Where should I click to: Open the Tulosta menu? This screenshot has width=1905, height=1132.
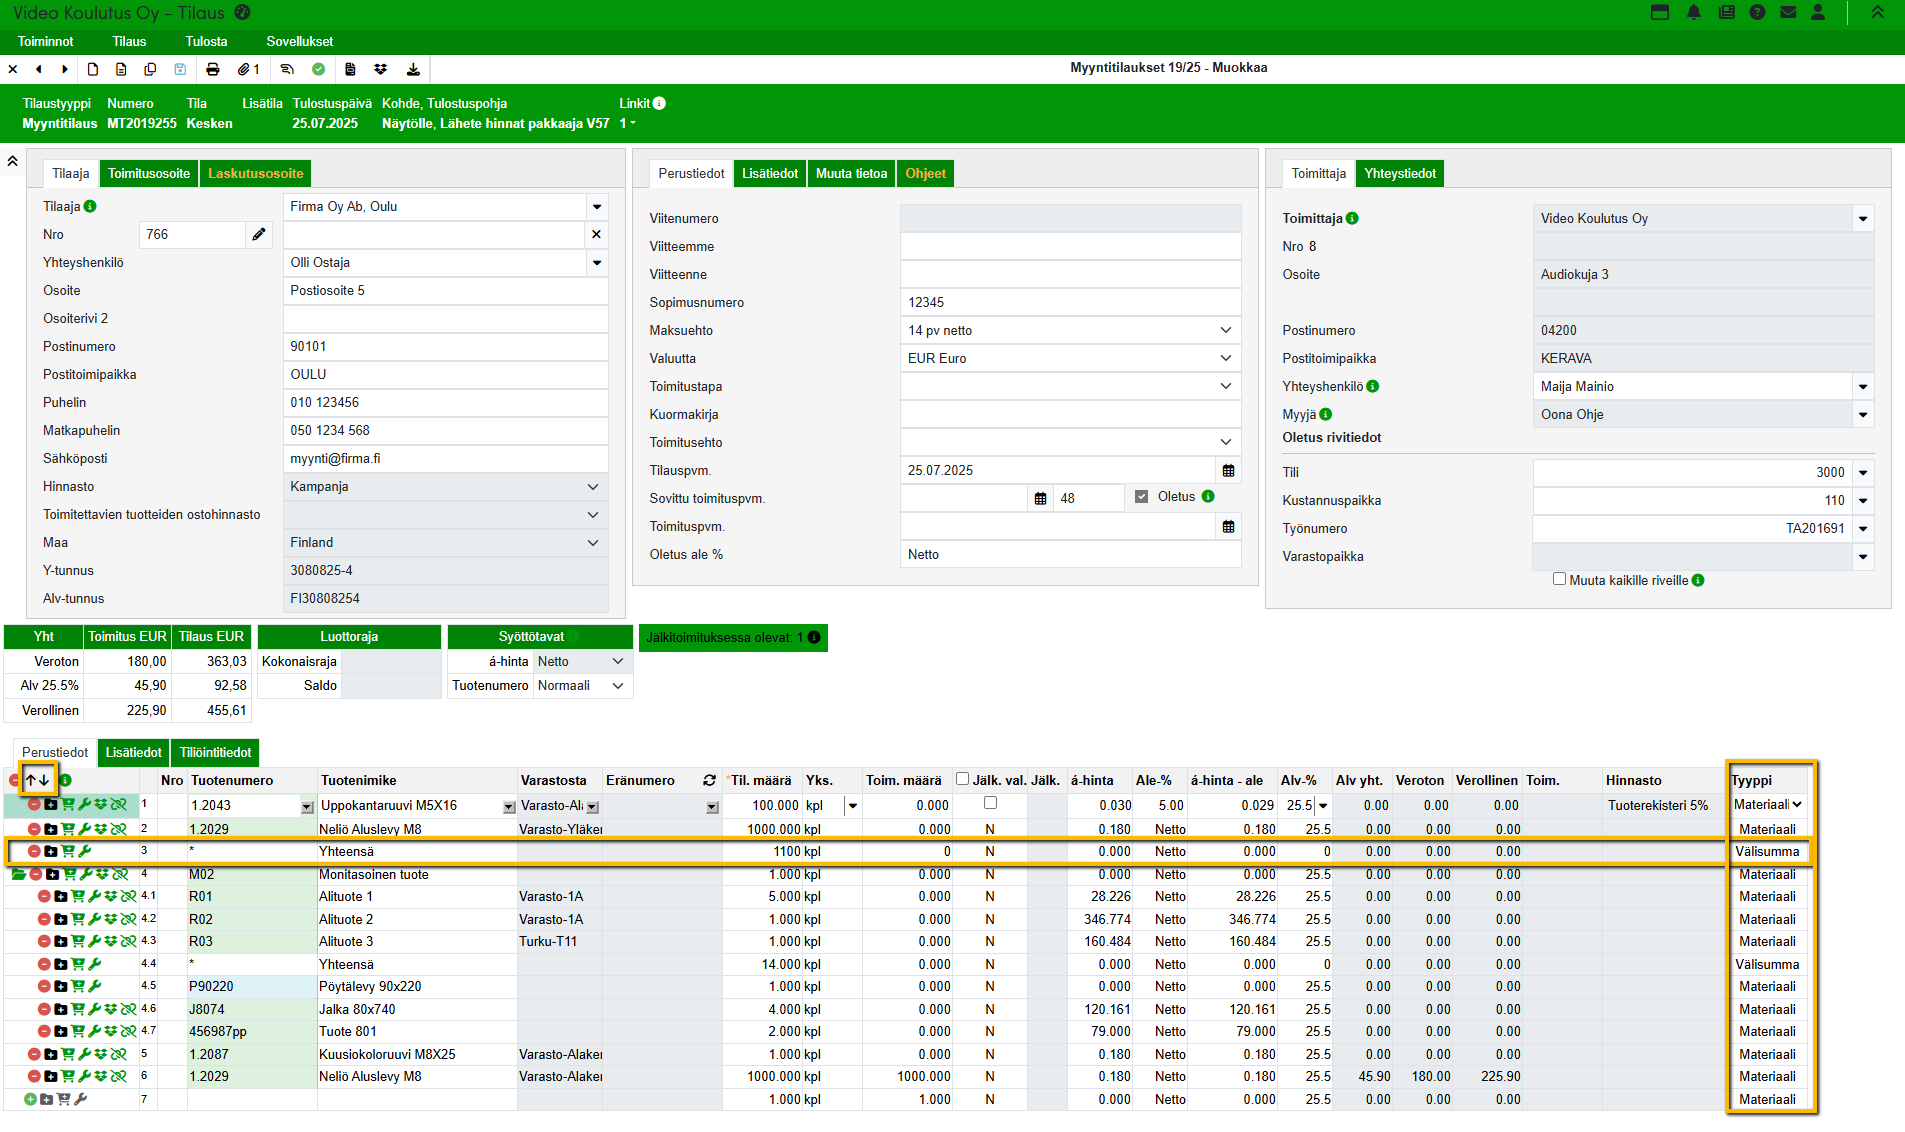(x=206, y=41)
